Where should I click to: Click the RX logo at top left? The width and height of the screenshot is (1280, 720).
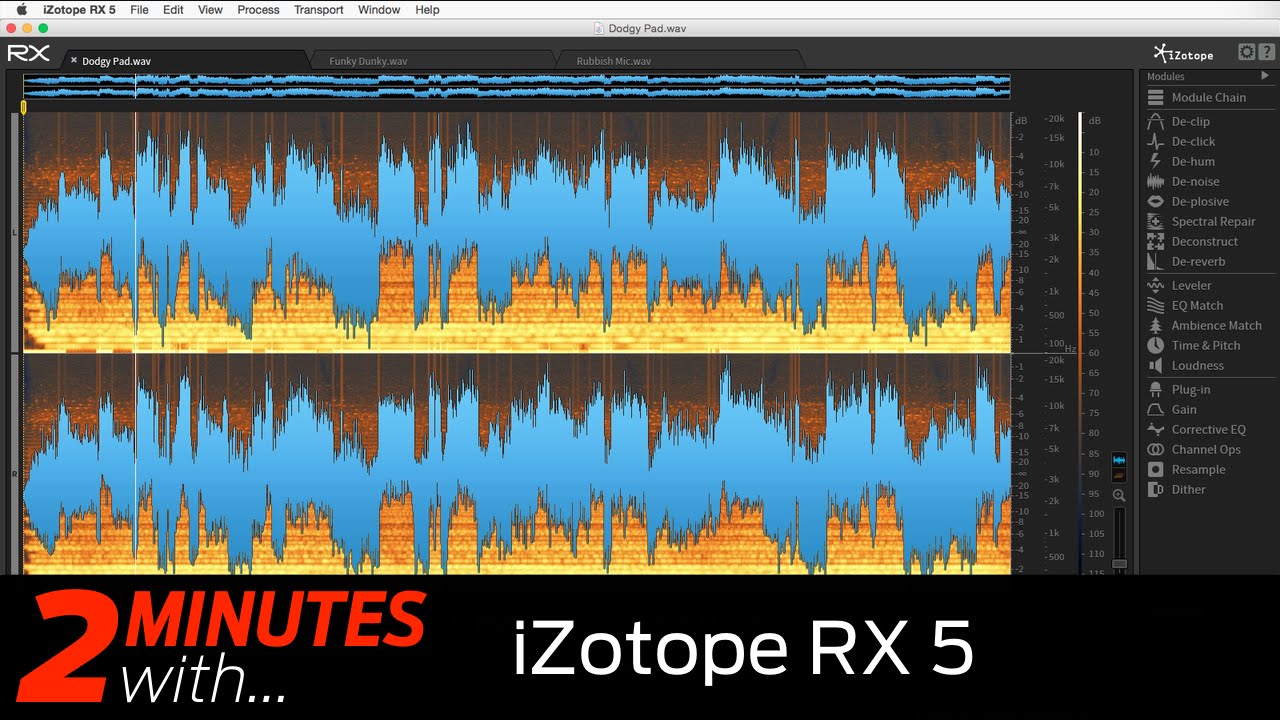tap(28, 53)
